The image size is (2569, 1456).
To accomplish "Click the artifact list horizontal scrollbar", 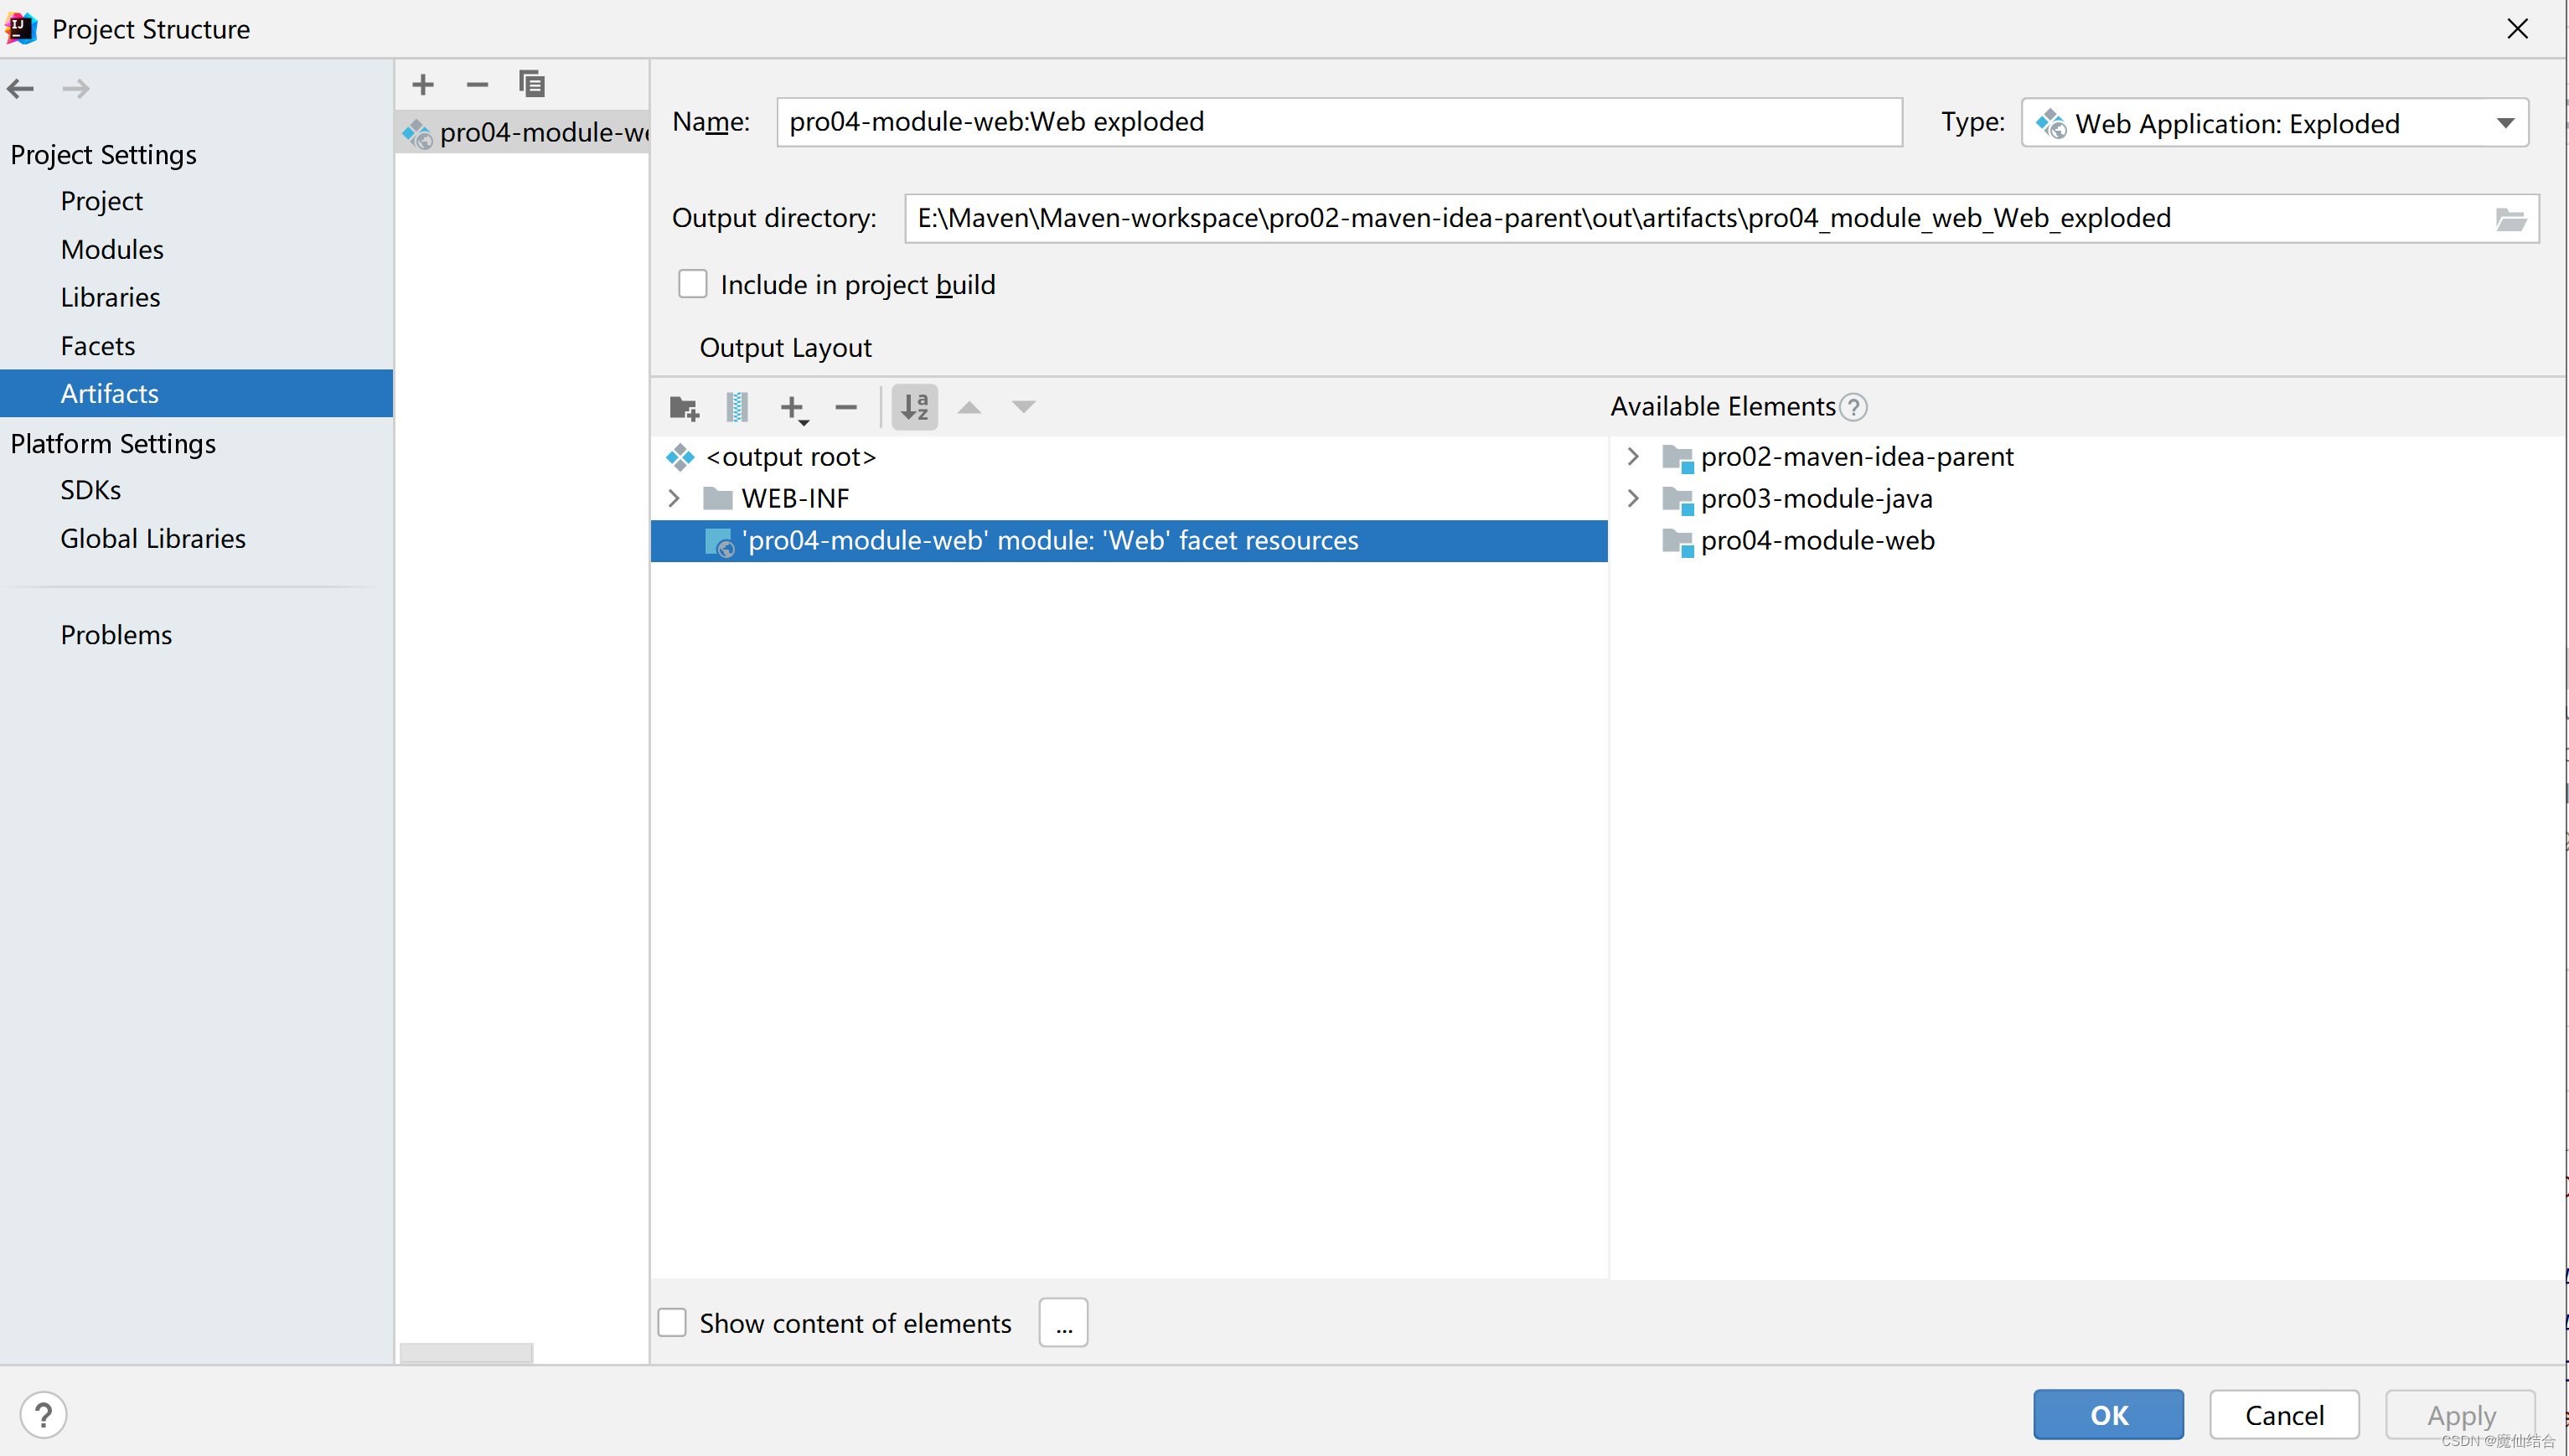I will tap(466, 1352).
